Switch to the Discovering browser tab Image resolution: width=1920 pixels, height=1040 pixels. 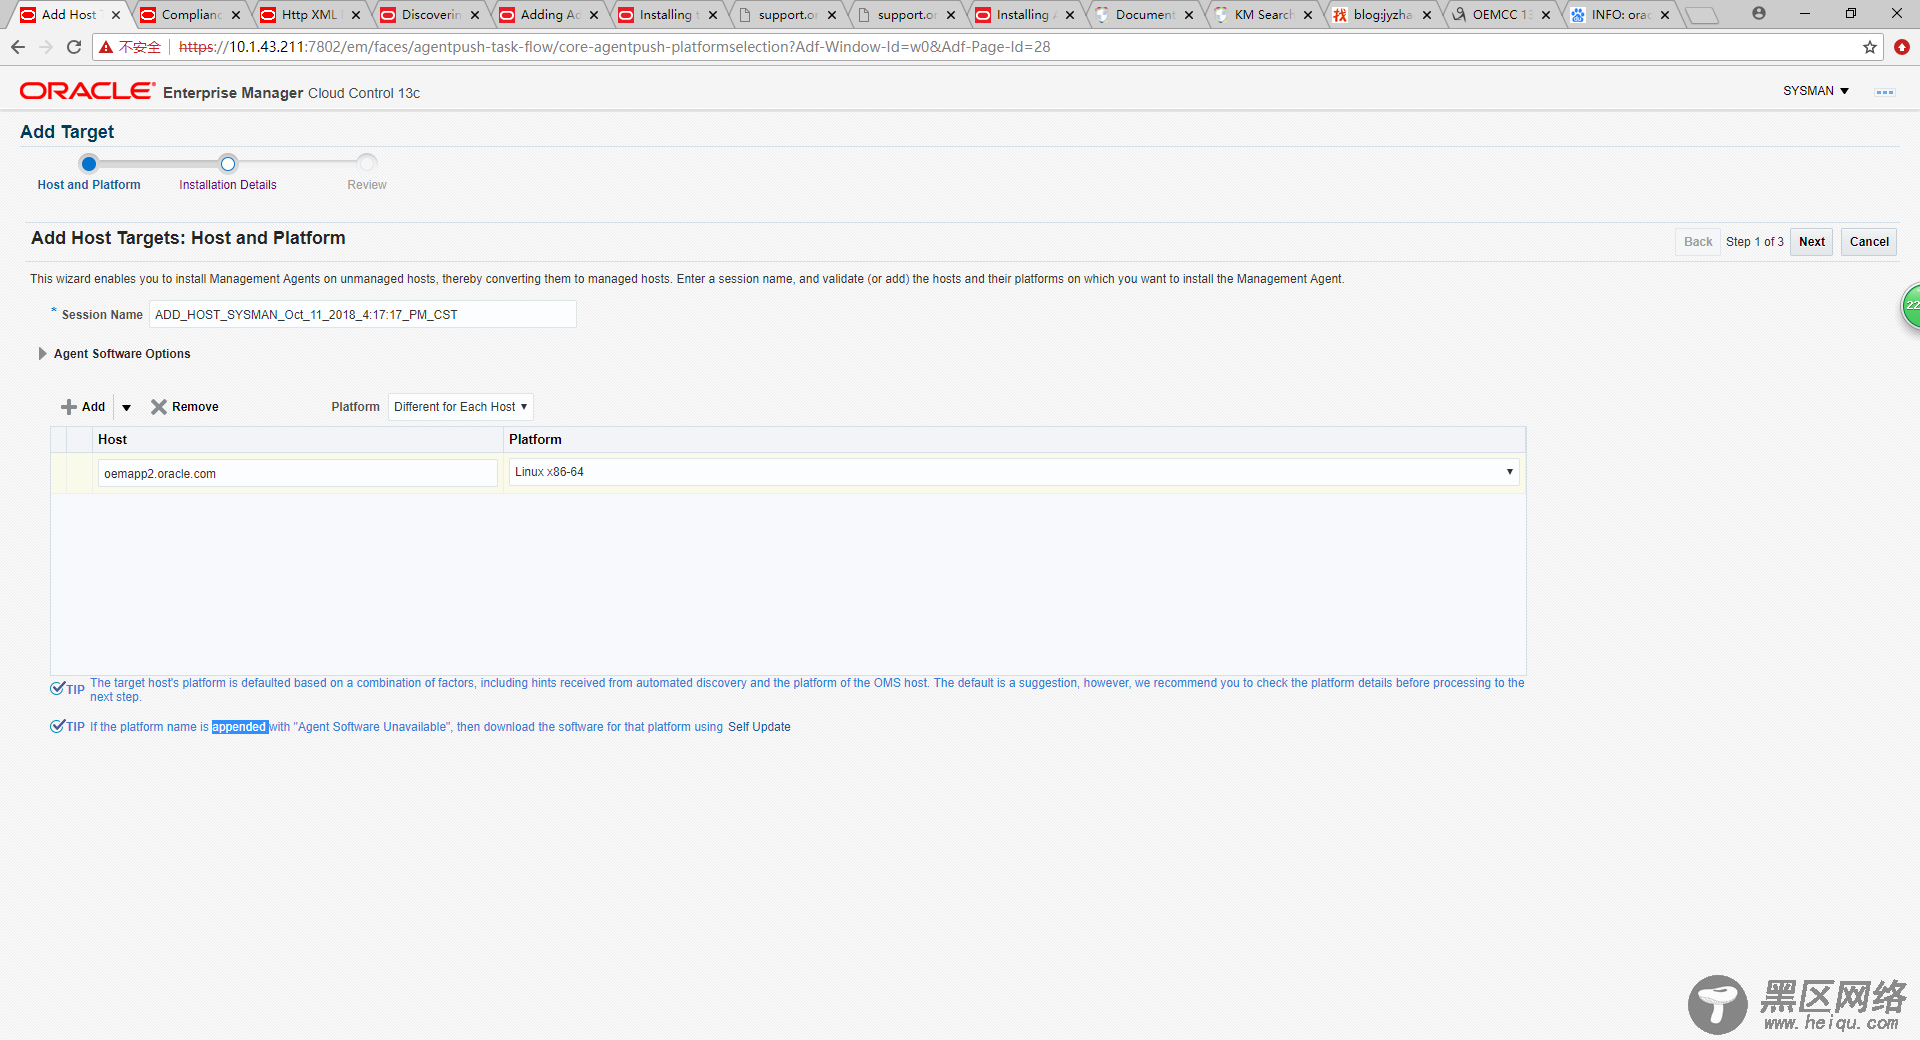430,15
